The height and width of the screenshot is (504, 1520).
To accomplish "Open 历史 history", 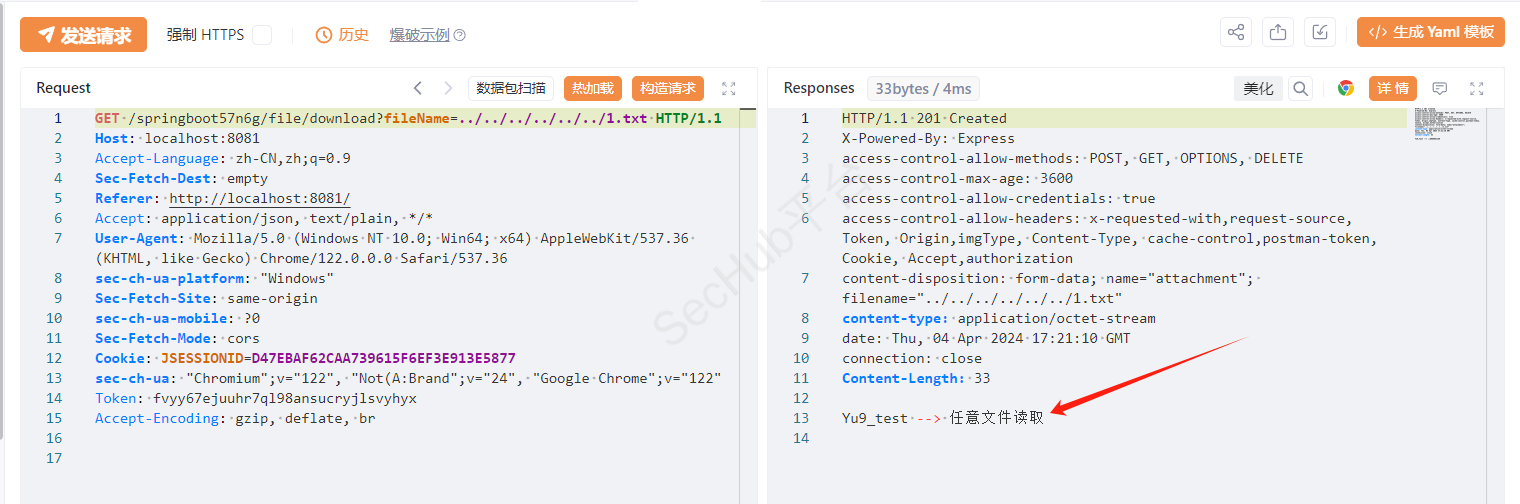I will point(342,35).
